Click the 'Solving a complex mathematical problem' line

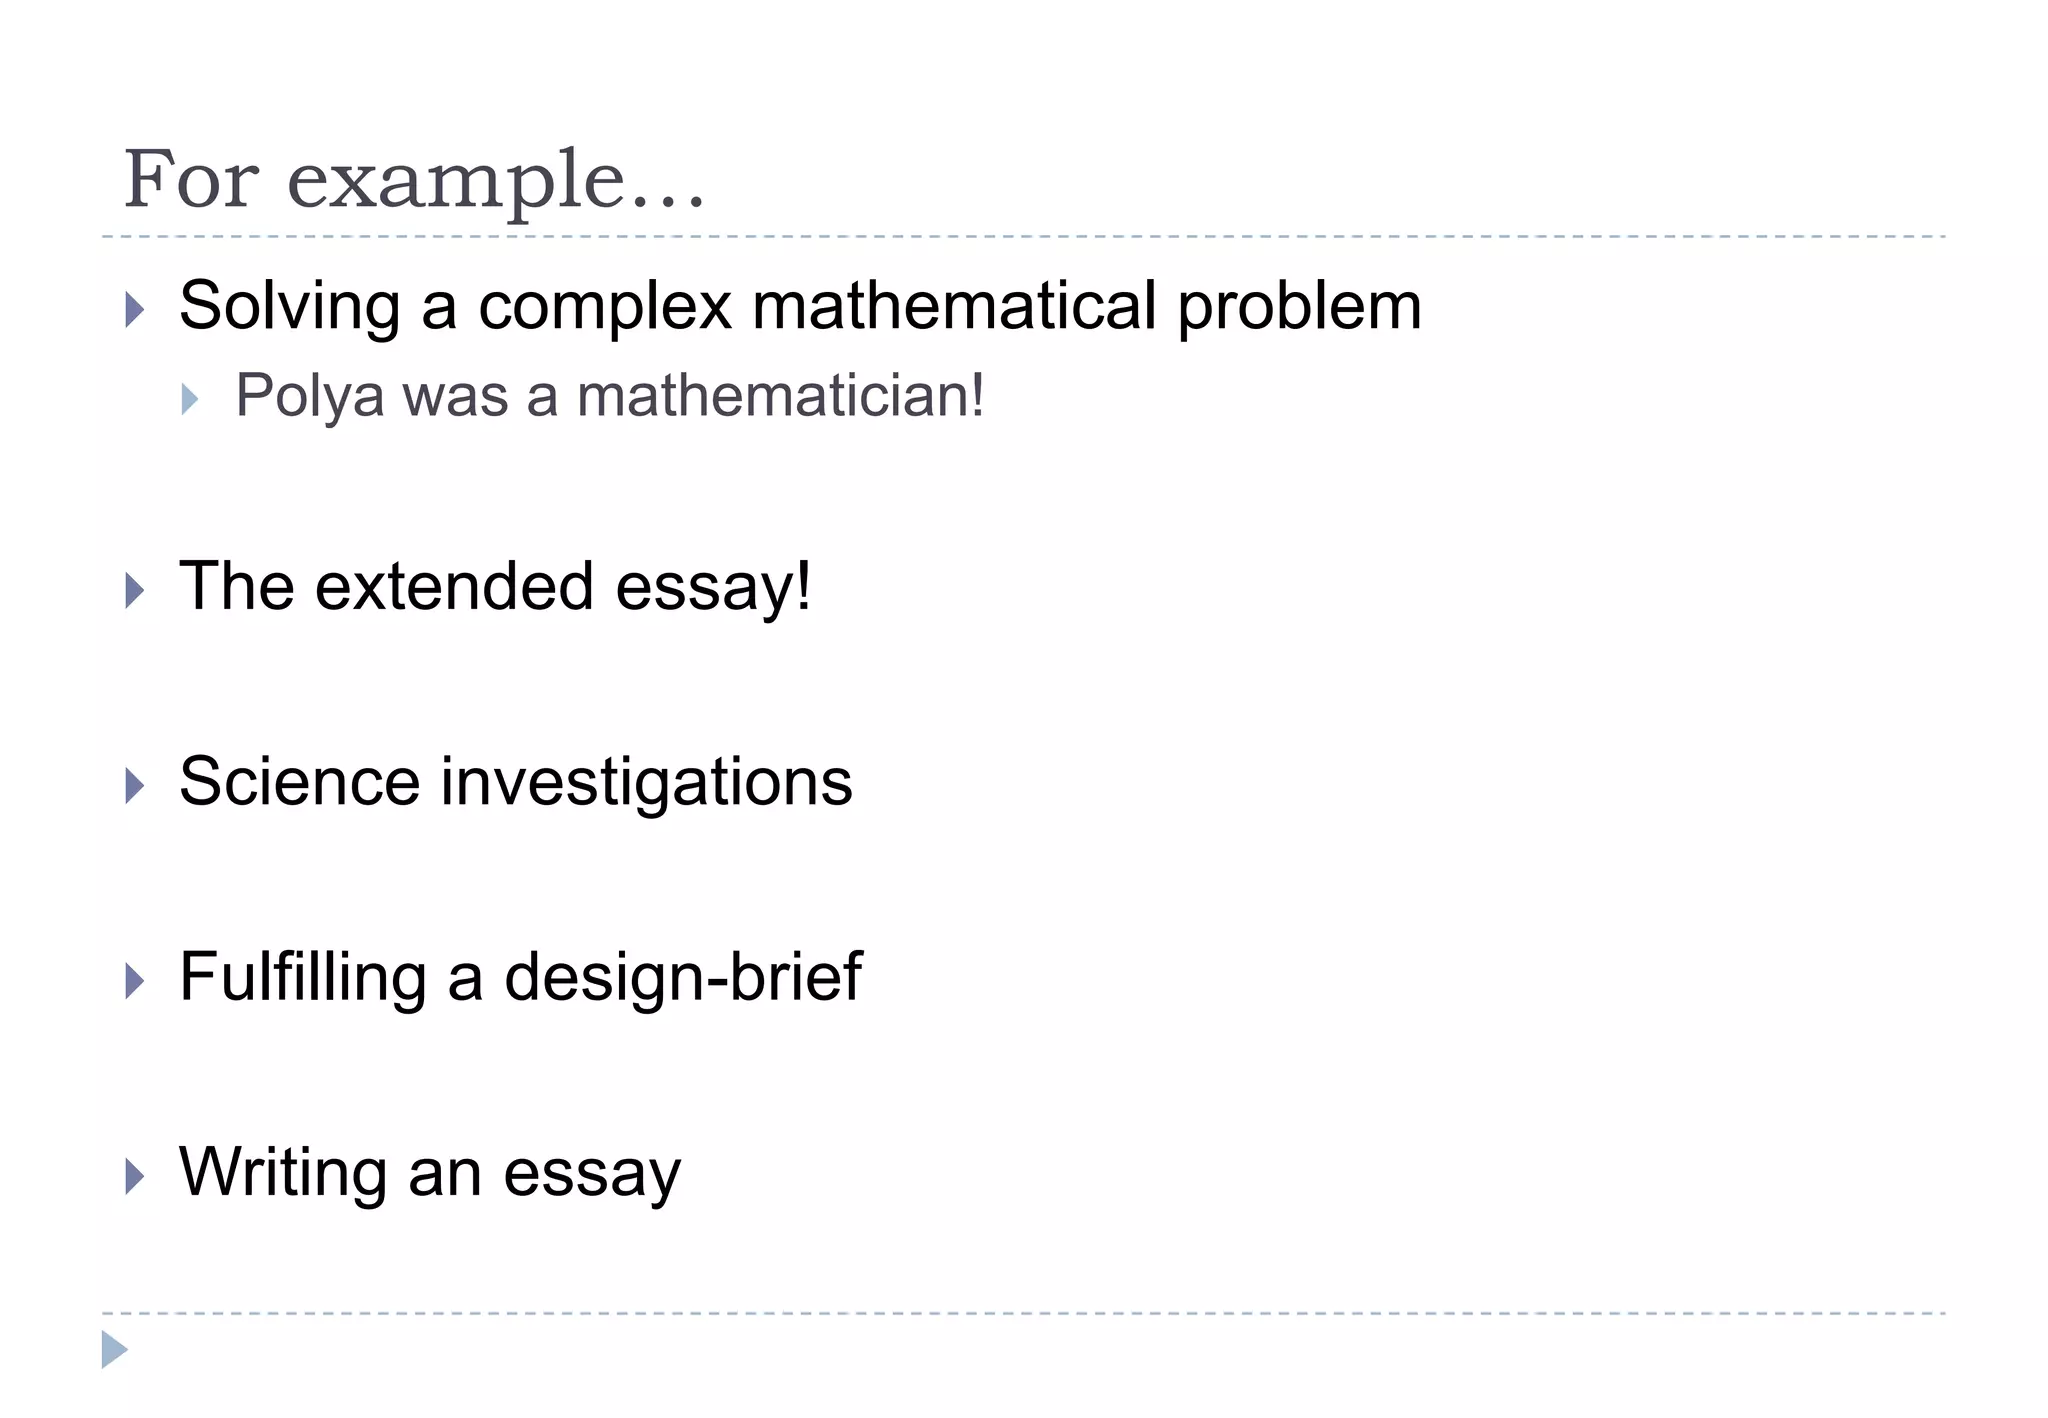[799, 306]
